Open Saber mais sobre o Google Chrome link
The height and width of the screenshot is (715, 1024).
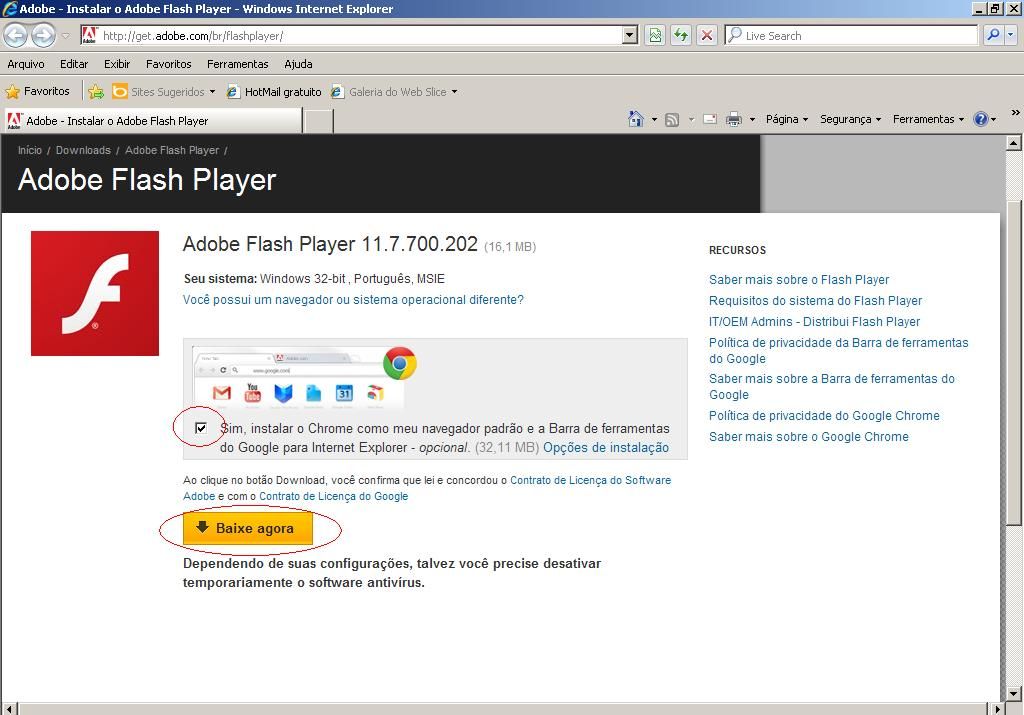click(x=808, y=436)
